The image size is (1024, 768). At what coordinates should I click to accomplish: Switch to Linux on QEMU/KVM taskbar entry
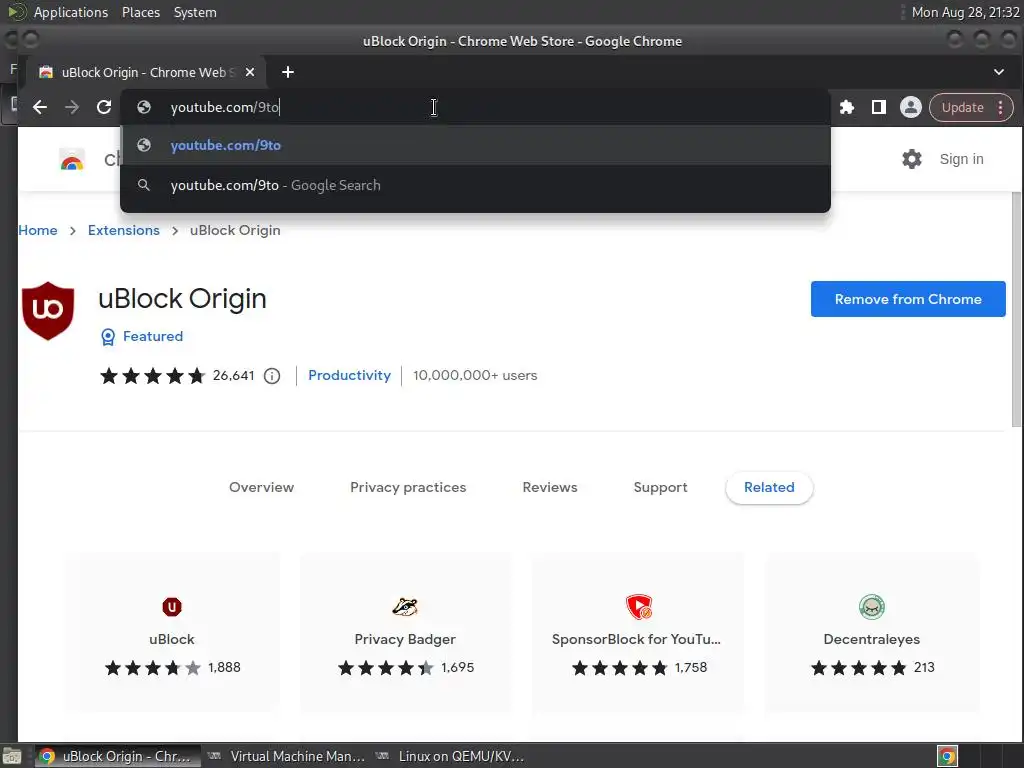pyautogui.click(x=451, y=756)
